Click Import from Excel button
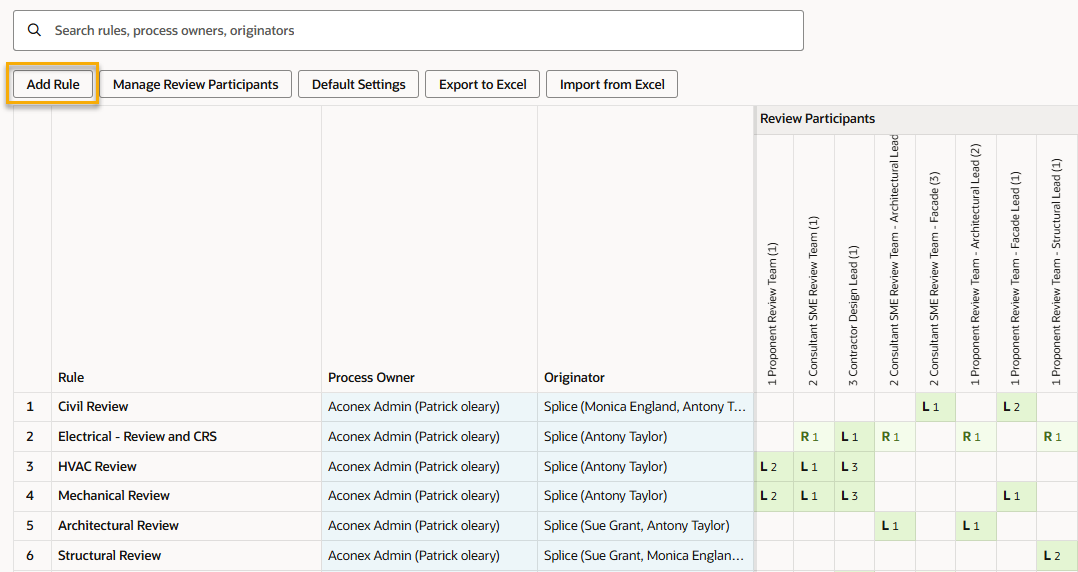The width and height of the screenshot is (1078, 572). click(x=612, y=84)
